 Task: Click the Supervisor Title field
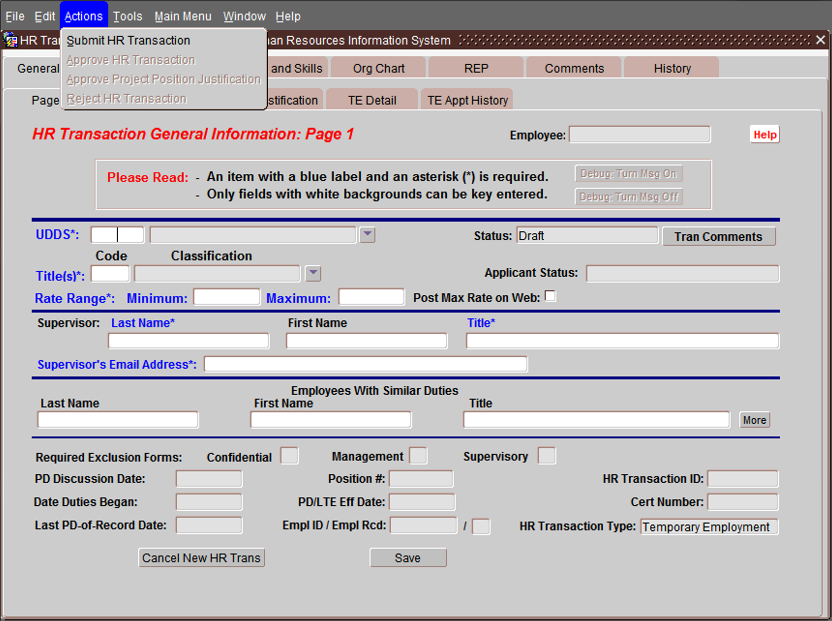click(622, 341)
